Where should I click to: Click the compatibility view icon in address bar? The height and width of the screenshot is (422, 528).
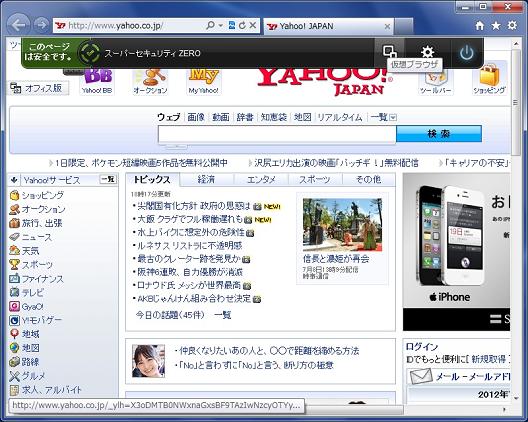tap(232, 25)
